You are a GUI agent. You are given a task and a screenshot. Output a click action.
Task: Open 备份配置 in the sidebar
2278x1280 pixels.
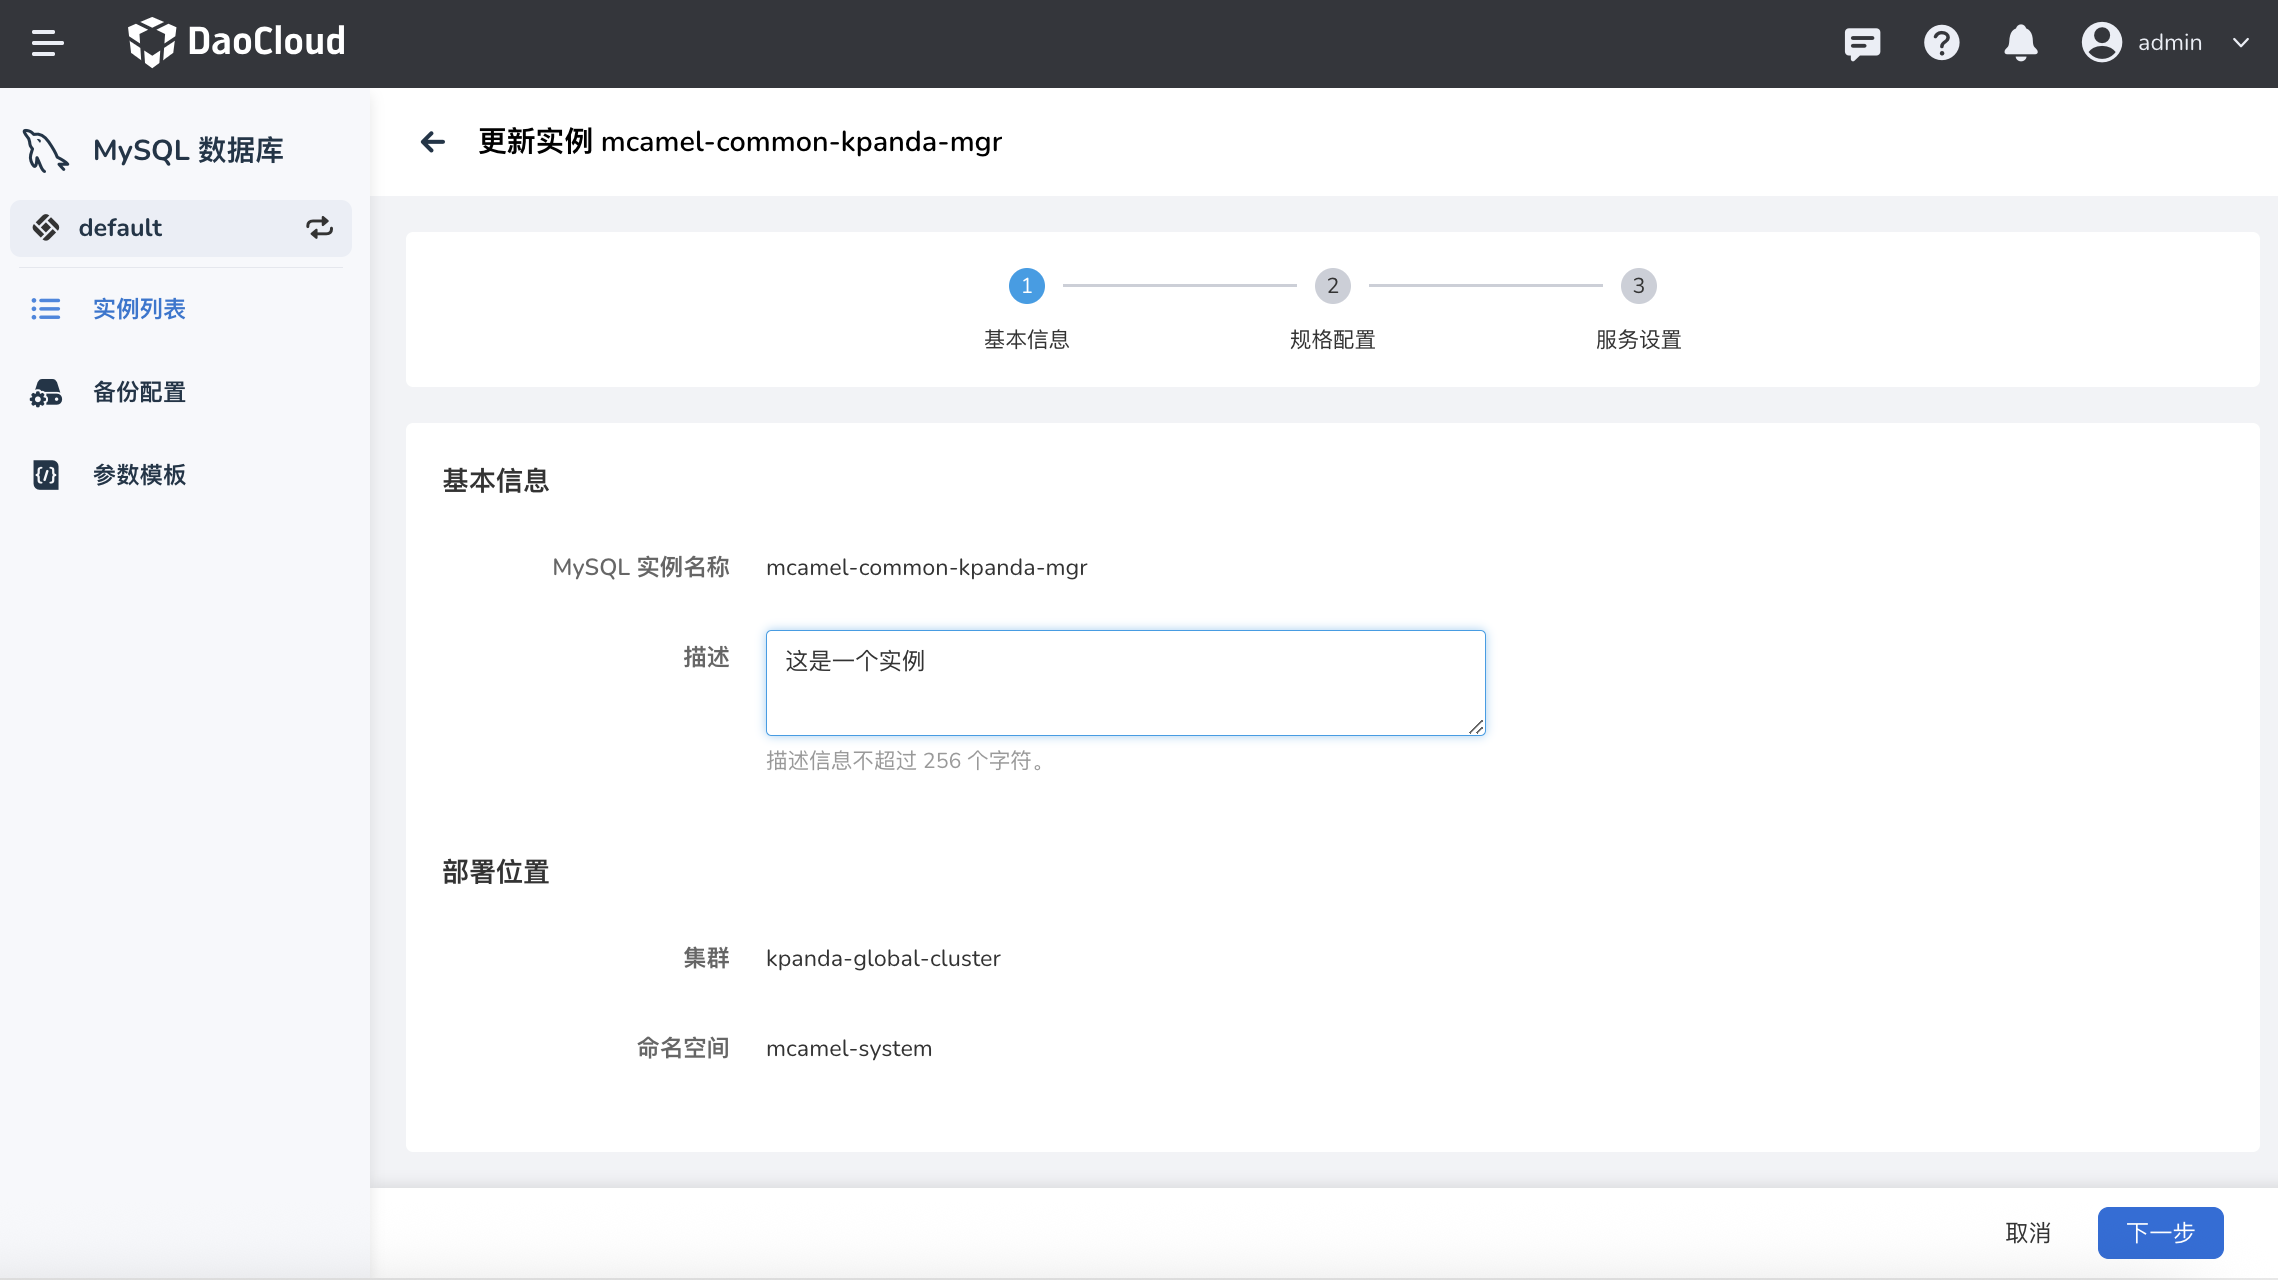click(x=139, y=392)
